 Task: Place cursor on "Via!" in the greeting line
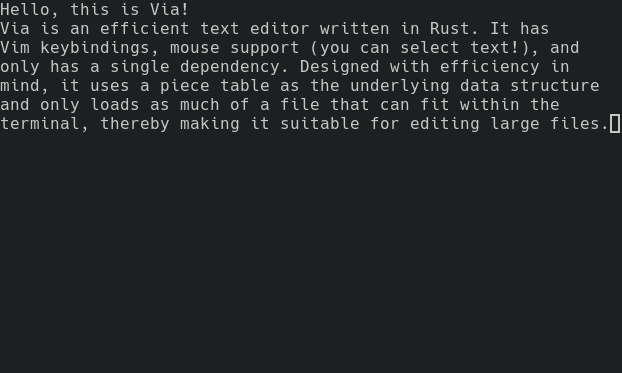[170, 10]
